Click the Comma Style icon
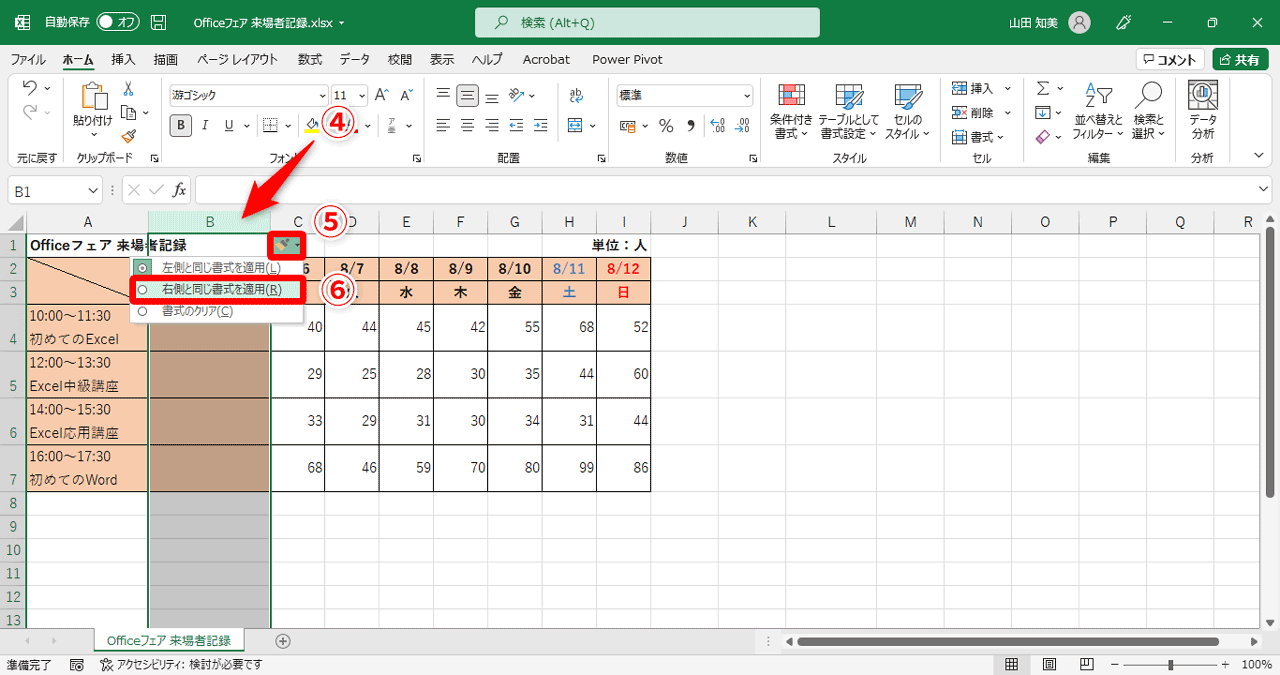 coord(691,125)
